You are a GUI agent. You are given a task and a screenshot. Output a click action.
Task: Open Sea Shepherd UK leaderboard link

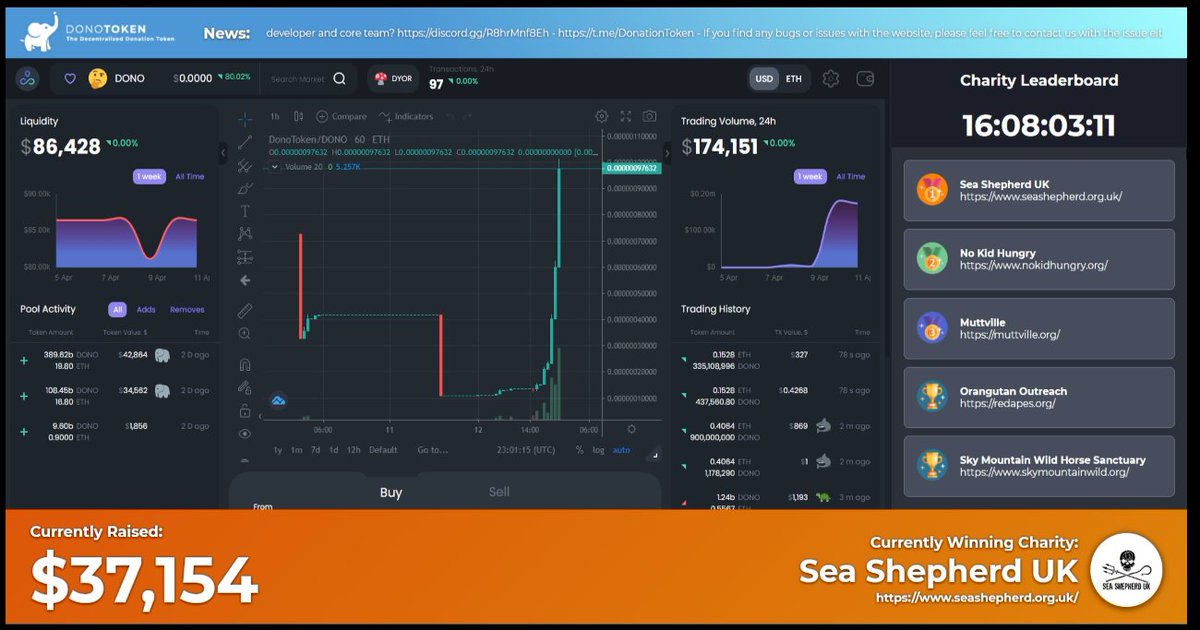(1039, 190)
